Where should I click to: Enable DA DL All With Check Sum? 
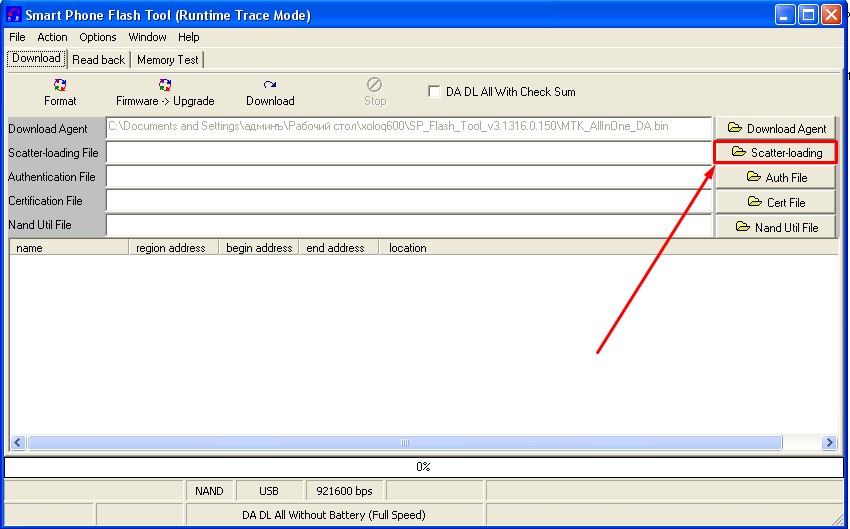click(434, 91)
